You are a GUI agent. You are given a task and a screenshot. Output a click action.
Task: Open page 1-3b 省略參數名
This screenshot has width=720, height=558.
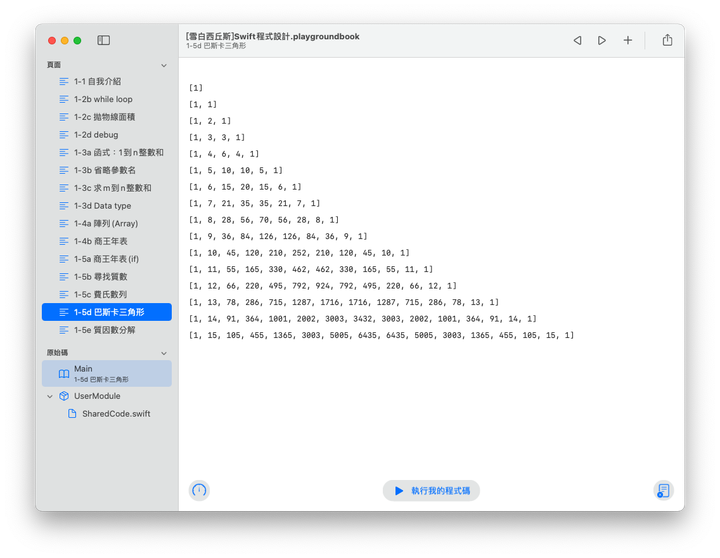coord(107,170)
